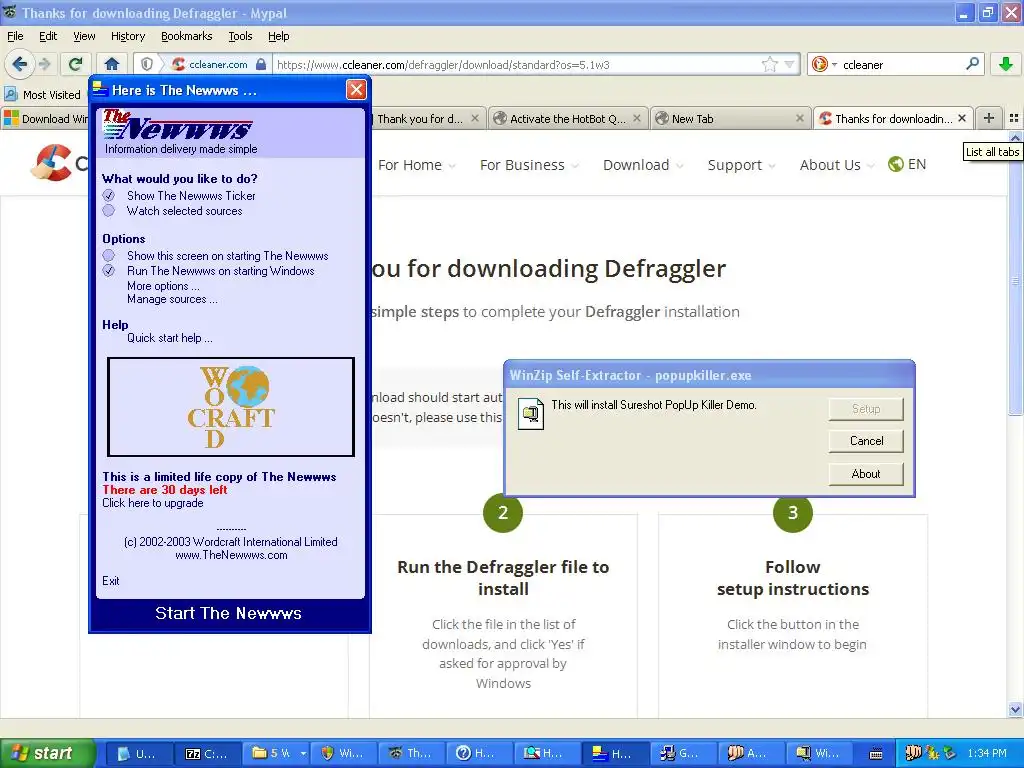Go back with the browser back arrow
1024x768 pixels.
20,64
